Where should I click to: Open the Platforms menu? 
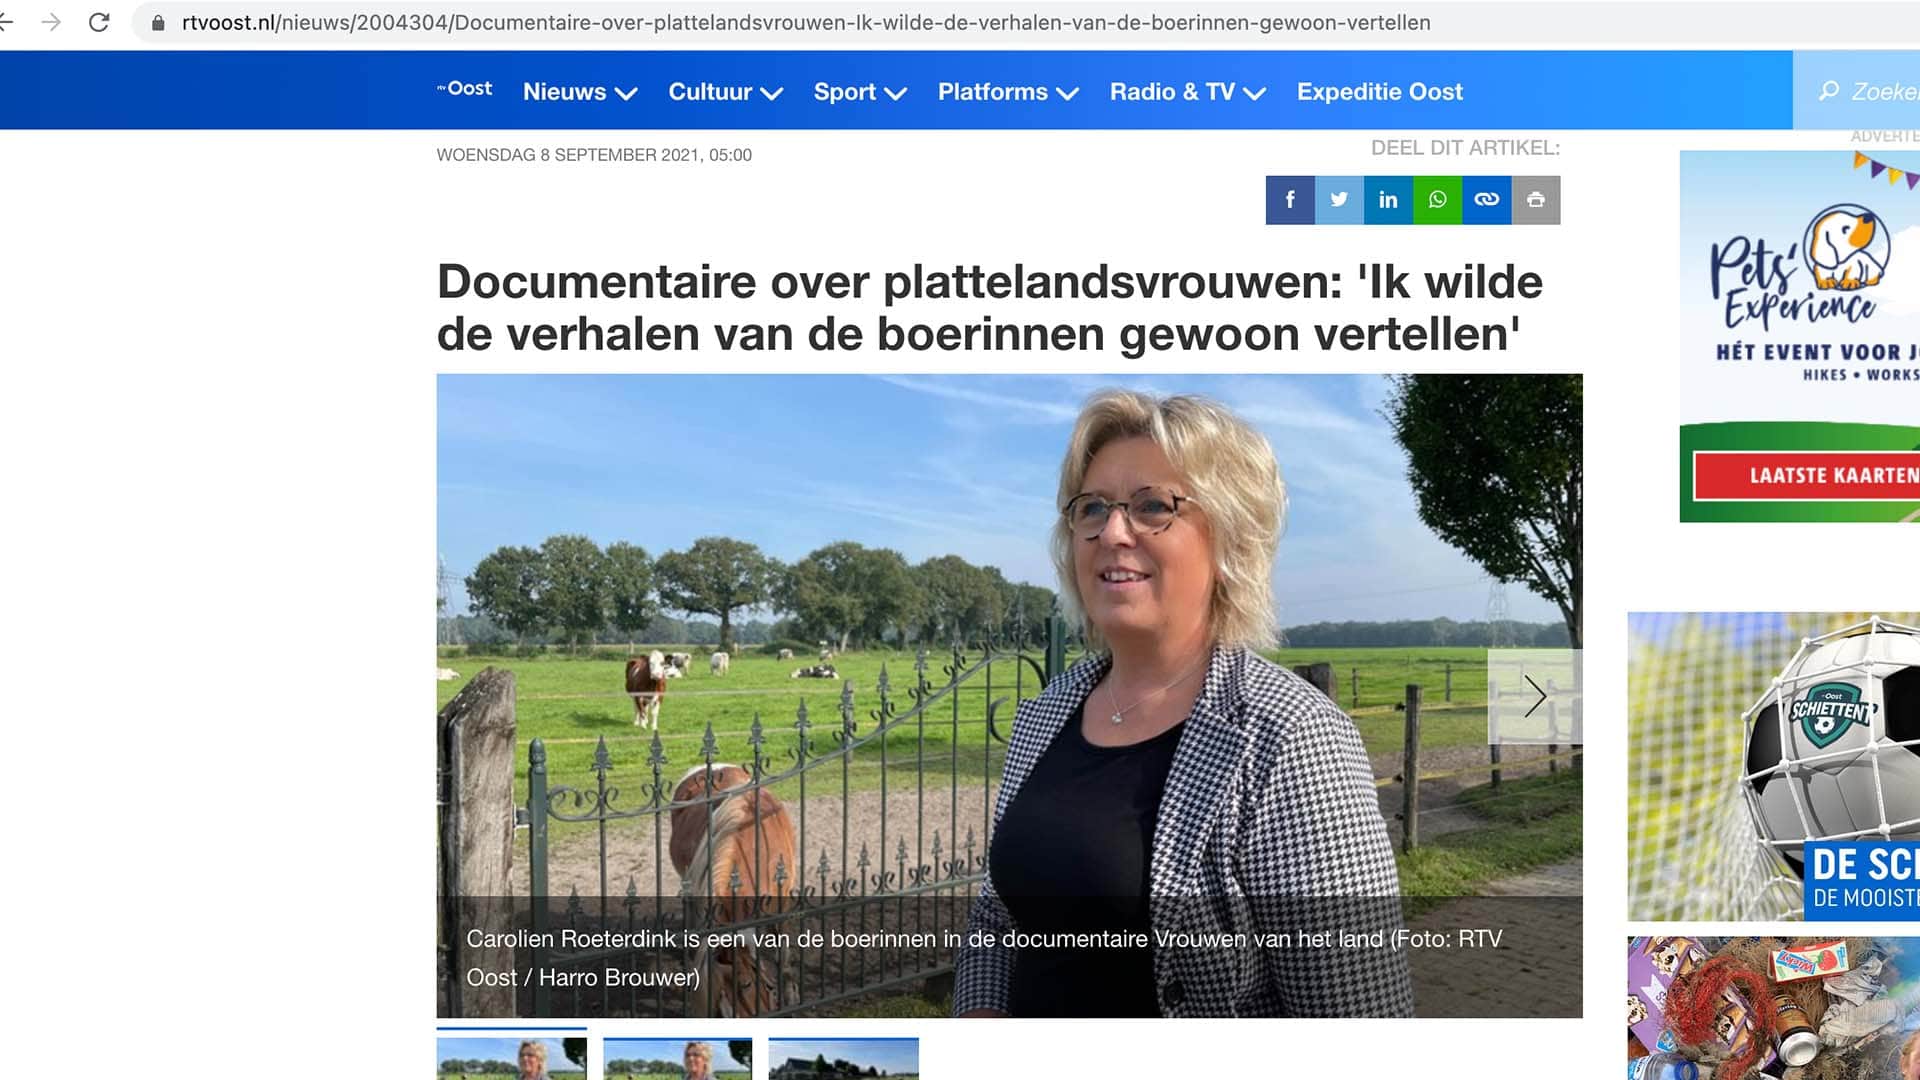point(1008,92)
